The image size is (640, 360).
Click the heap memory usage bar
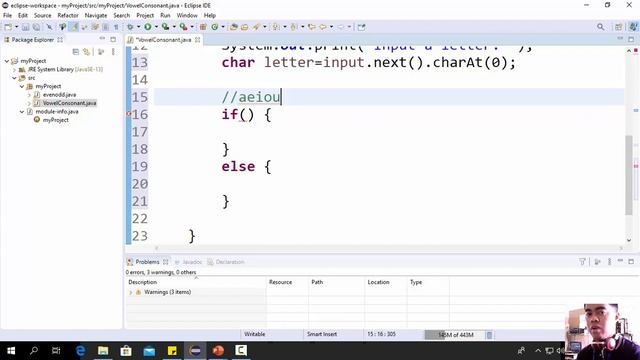(454, 335)
